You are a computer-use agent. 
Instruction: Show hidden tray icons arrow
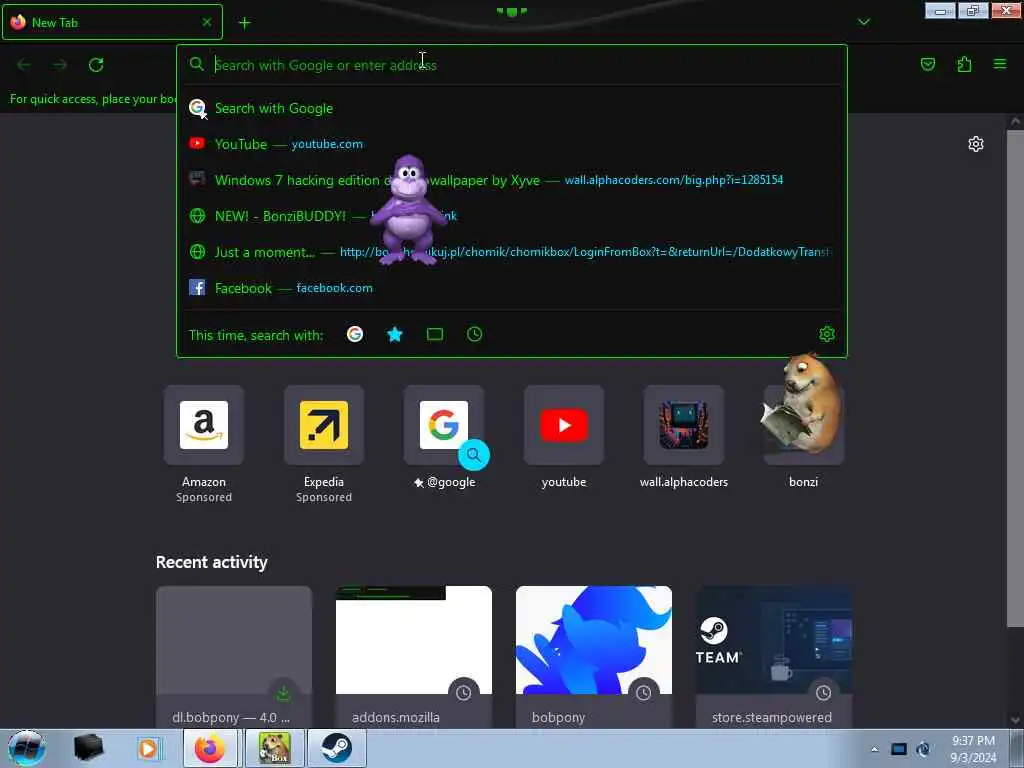(x=874, y=749)
